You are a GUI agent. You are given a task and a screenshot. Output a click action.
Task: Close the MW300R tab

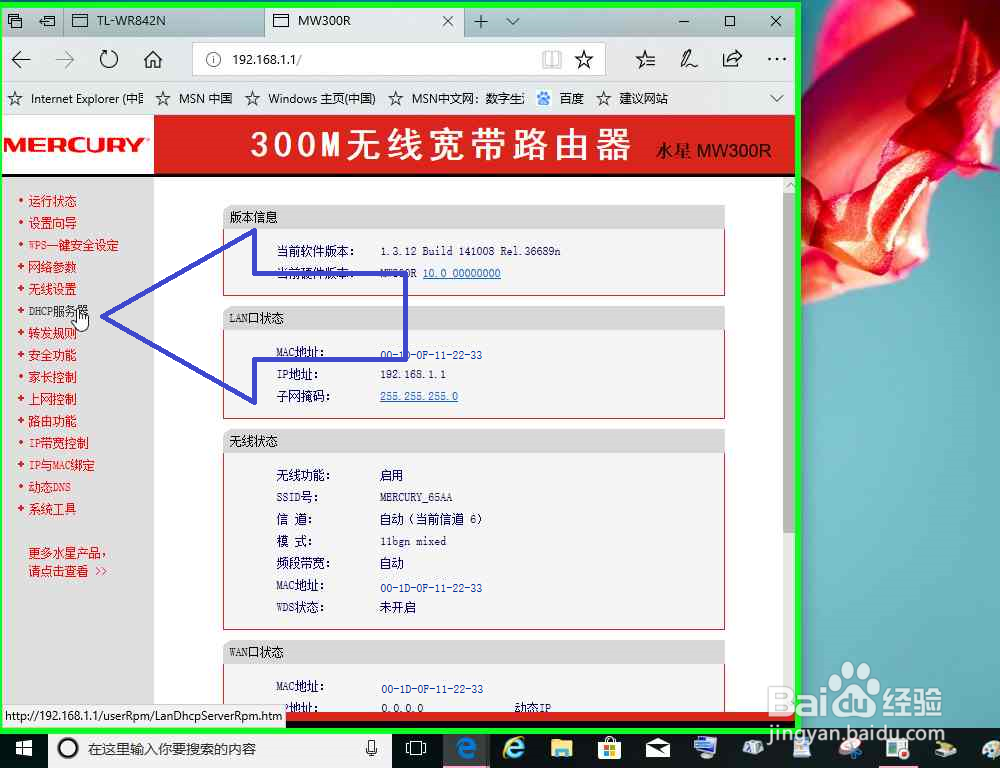[x=448, y=21]
